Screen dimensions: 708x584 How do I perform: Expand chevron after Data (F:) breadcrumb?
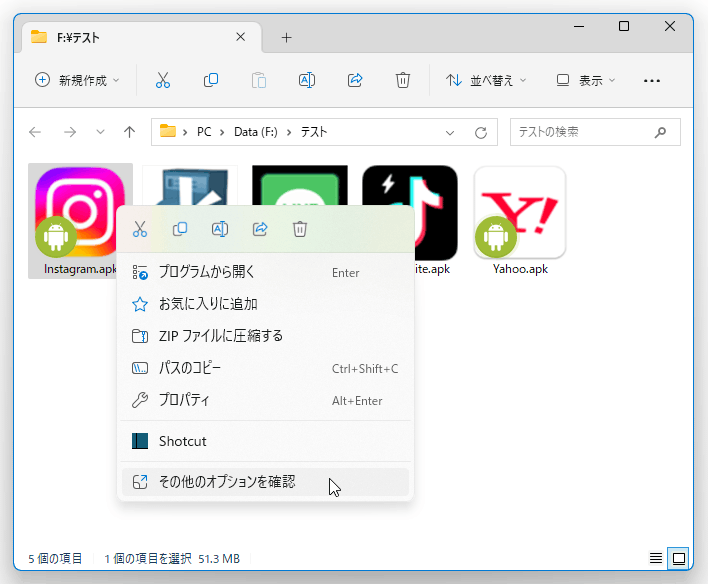coord(289,132)
